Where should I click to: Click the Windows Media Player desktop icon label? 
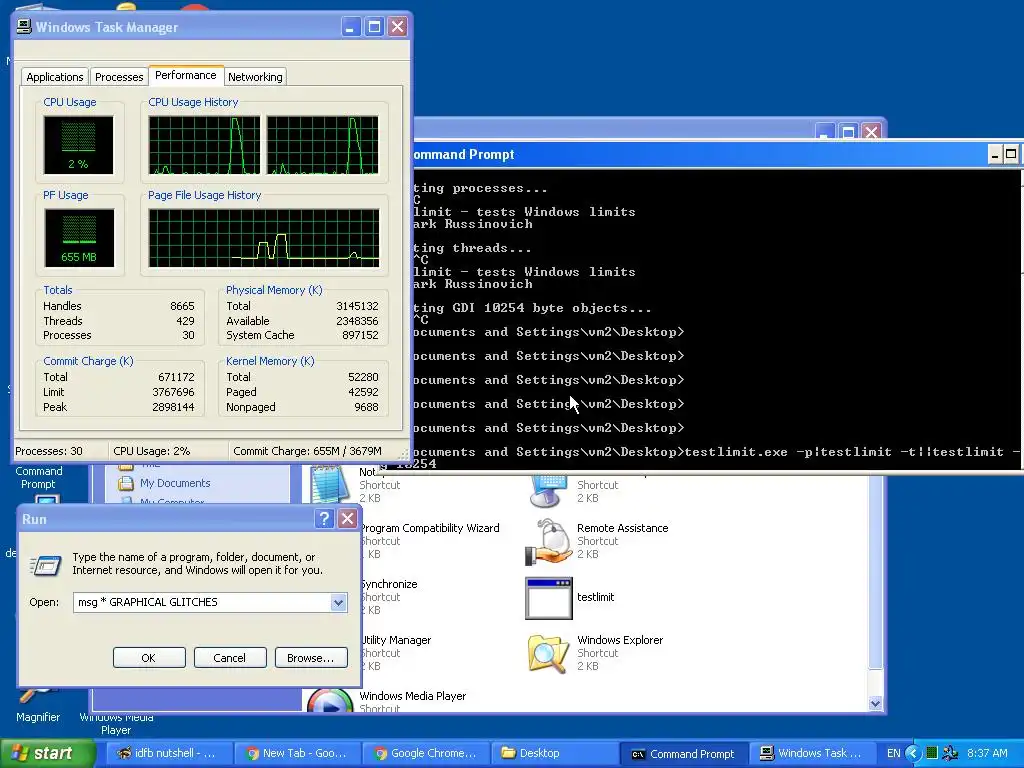(116, 724)
